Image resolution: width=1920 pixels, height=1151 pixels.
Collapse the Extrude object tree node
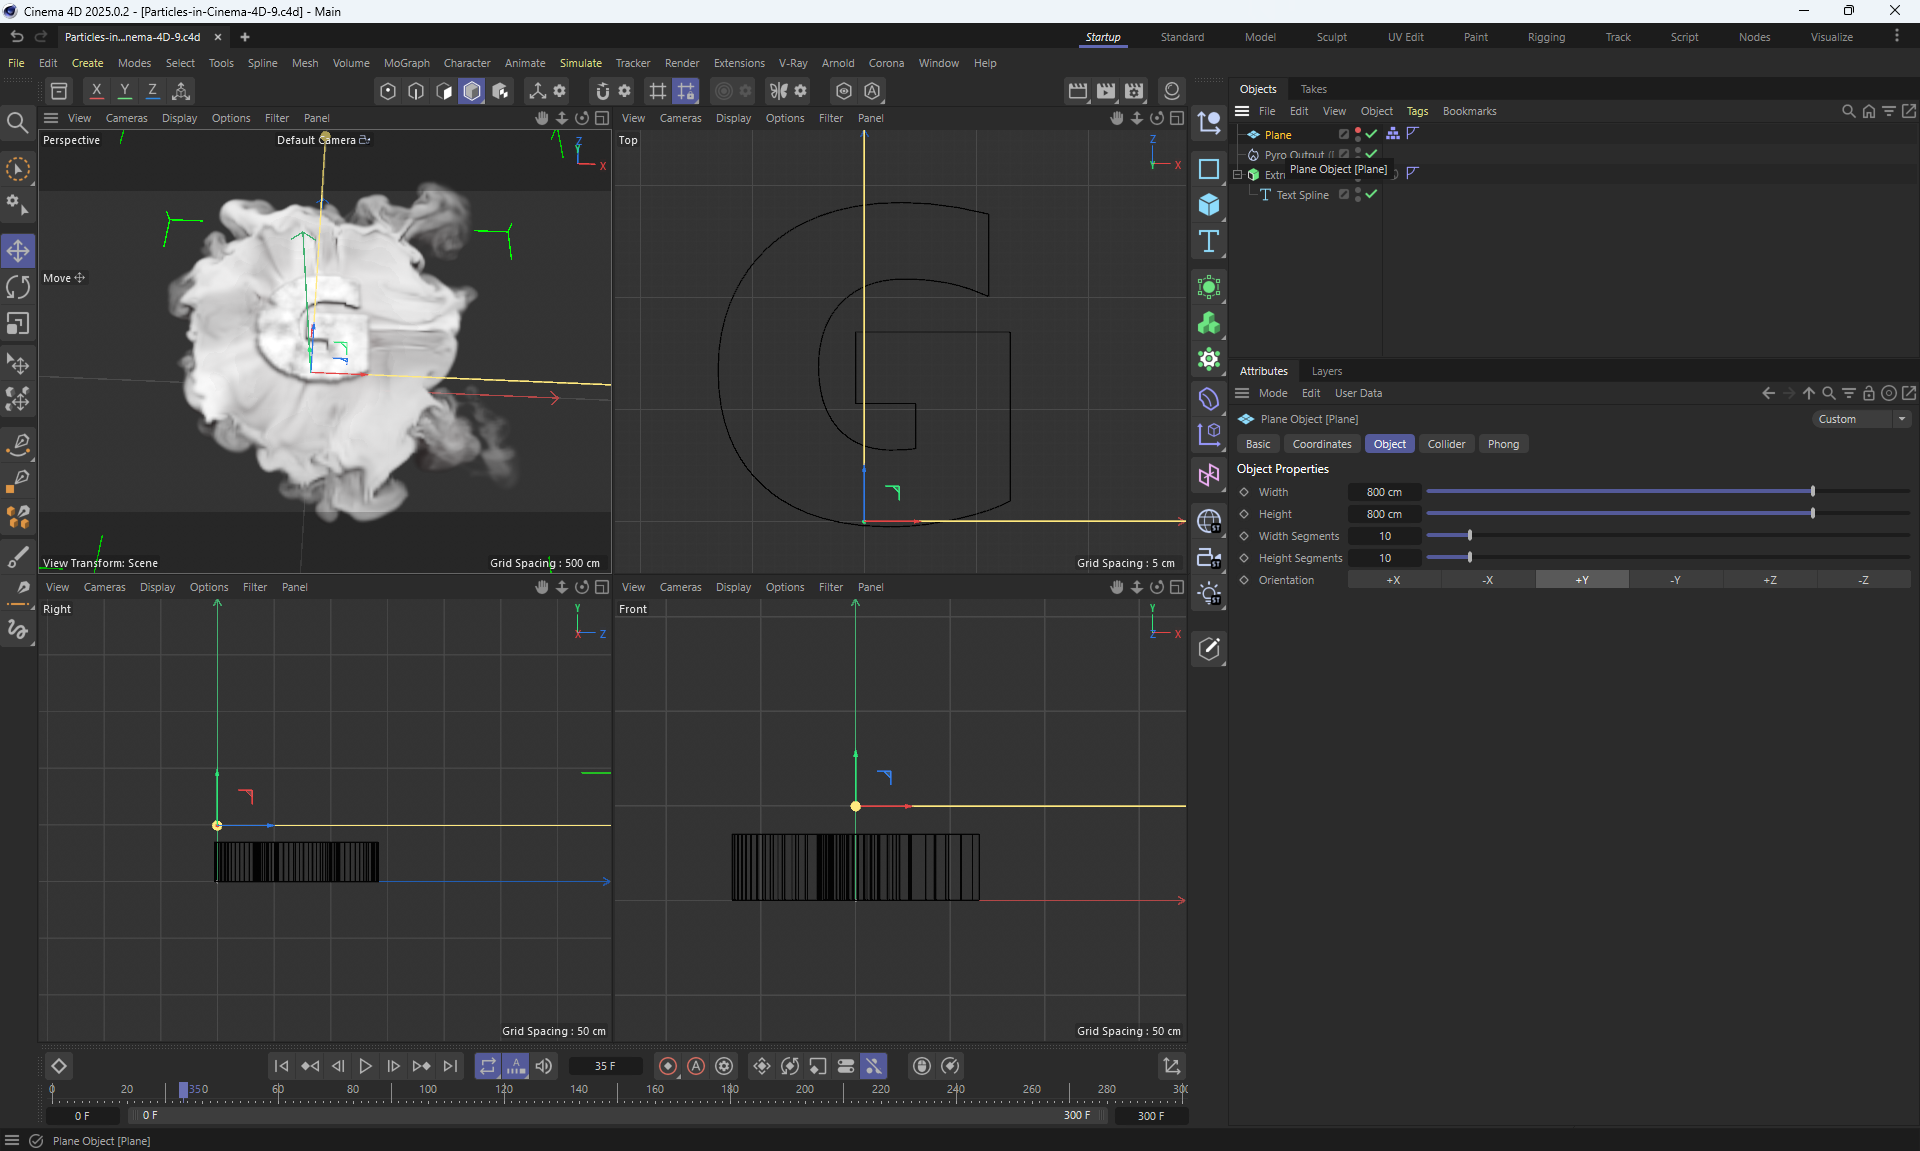coord(1237,174)
